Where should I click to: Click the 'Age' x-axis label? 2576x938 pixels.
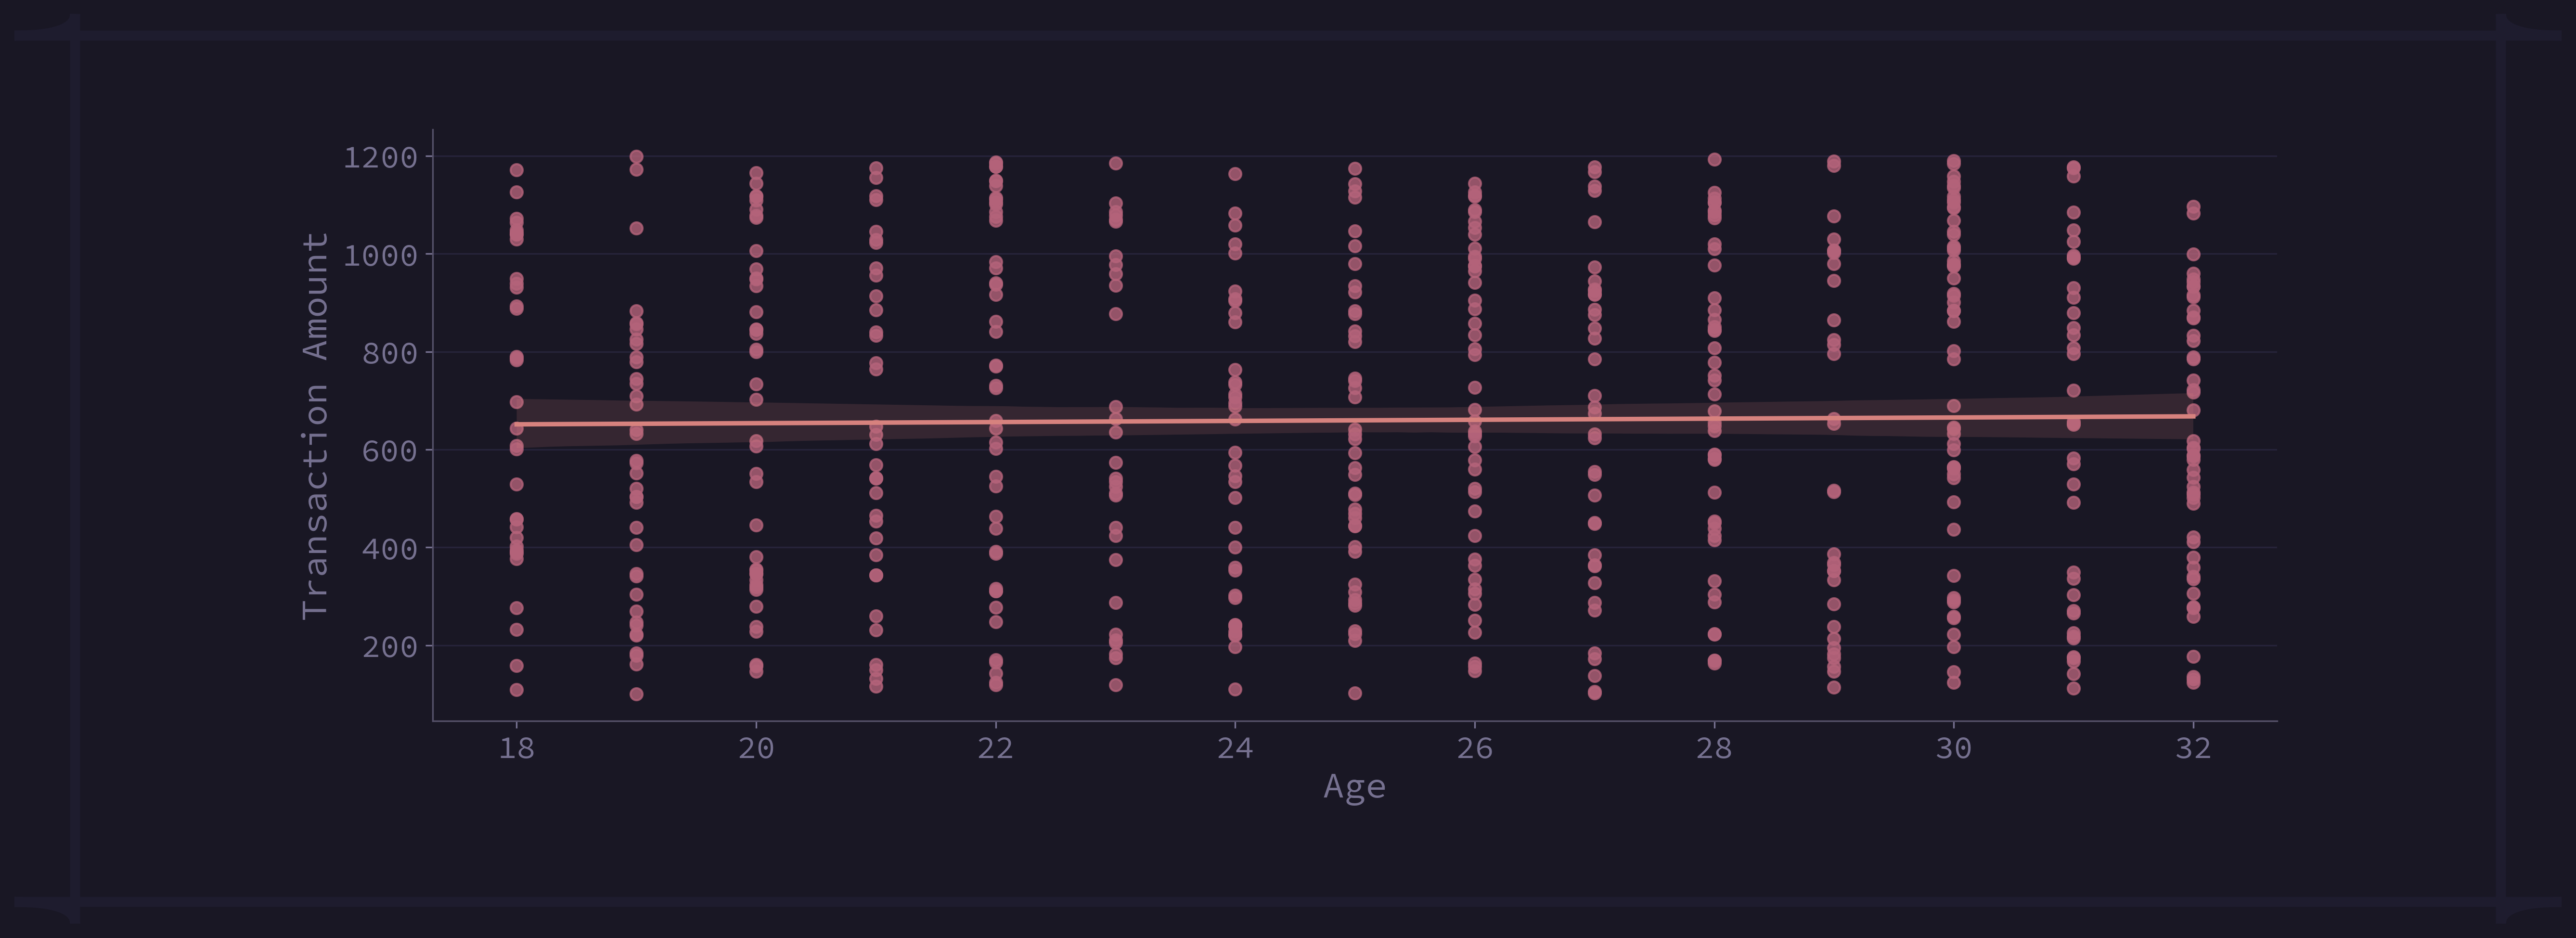pyautogui.click(x=1354, y=787)
